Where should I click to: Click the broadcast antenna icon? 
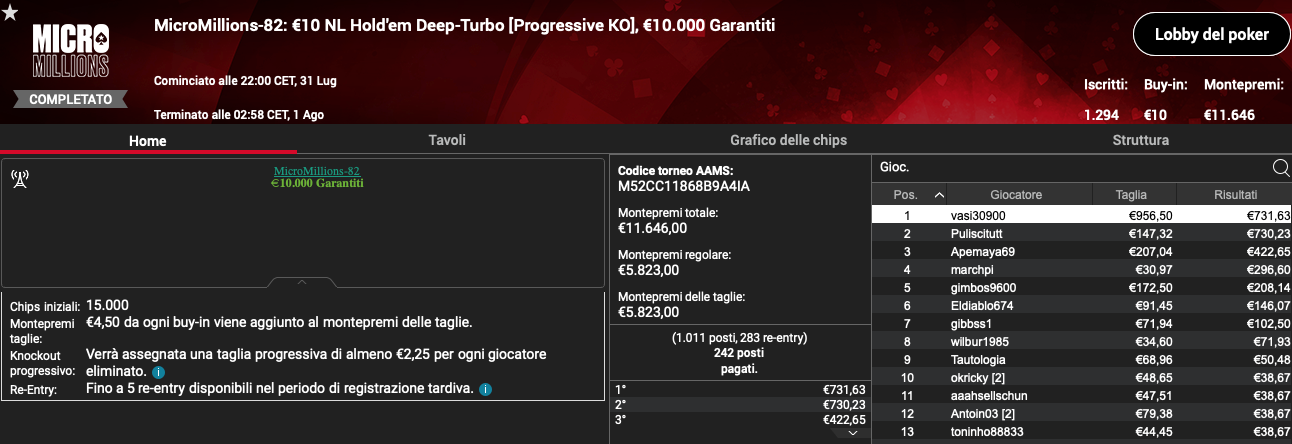pyautogui.click(x=19, y=179)
